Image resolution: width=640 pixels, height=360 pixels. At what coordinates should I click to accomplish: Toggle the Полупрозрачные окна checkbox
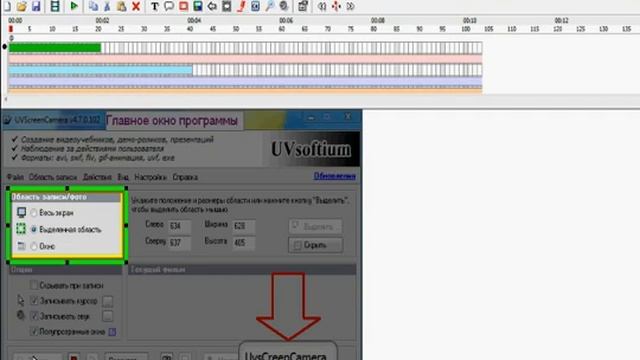click(34, 332)
